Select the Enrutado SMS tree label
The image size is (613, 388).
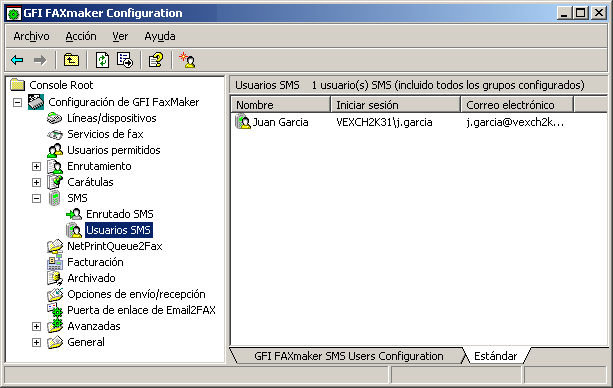click(120, 214)
